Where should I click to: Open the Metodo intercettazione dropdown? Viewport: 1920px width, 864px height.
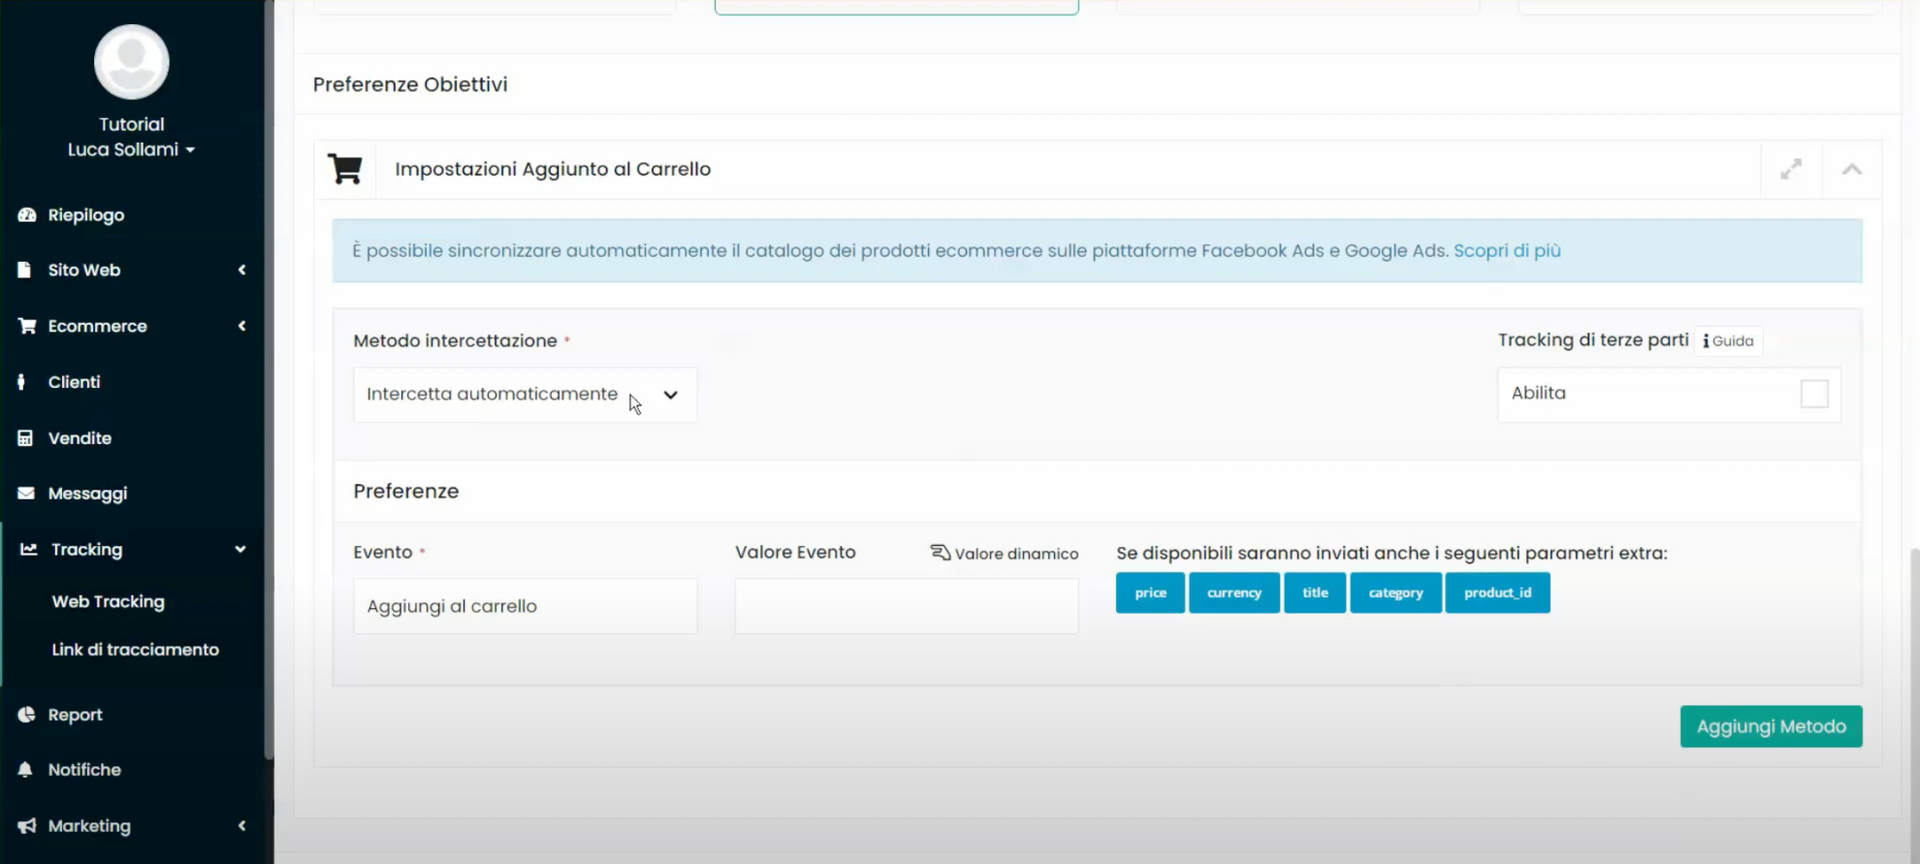(x=525, y=395)
